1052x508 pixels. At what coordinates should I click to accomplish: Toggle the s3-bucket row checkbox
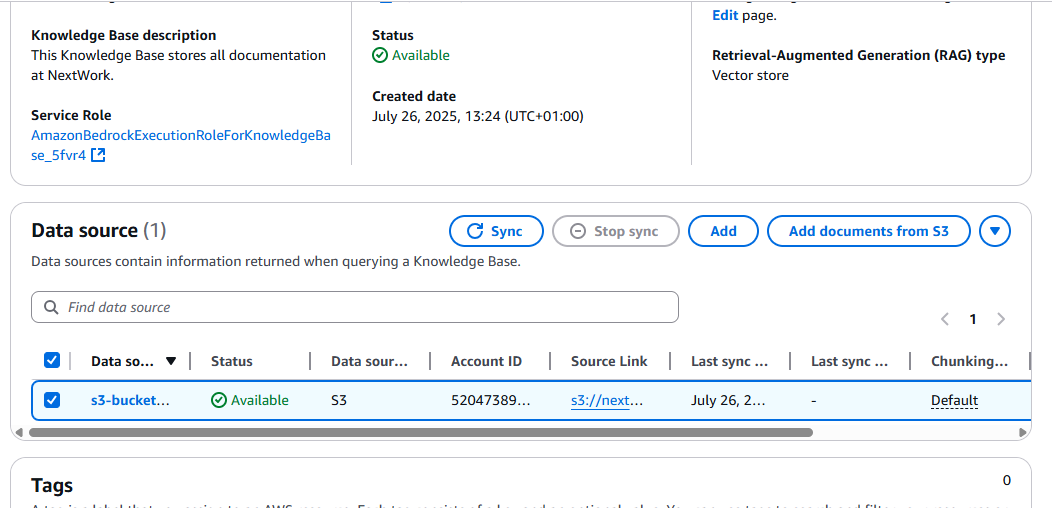(52, 401)
